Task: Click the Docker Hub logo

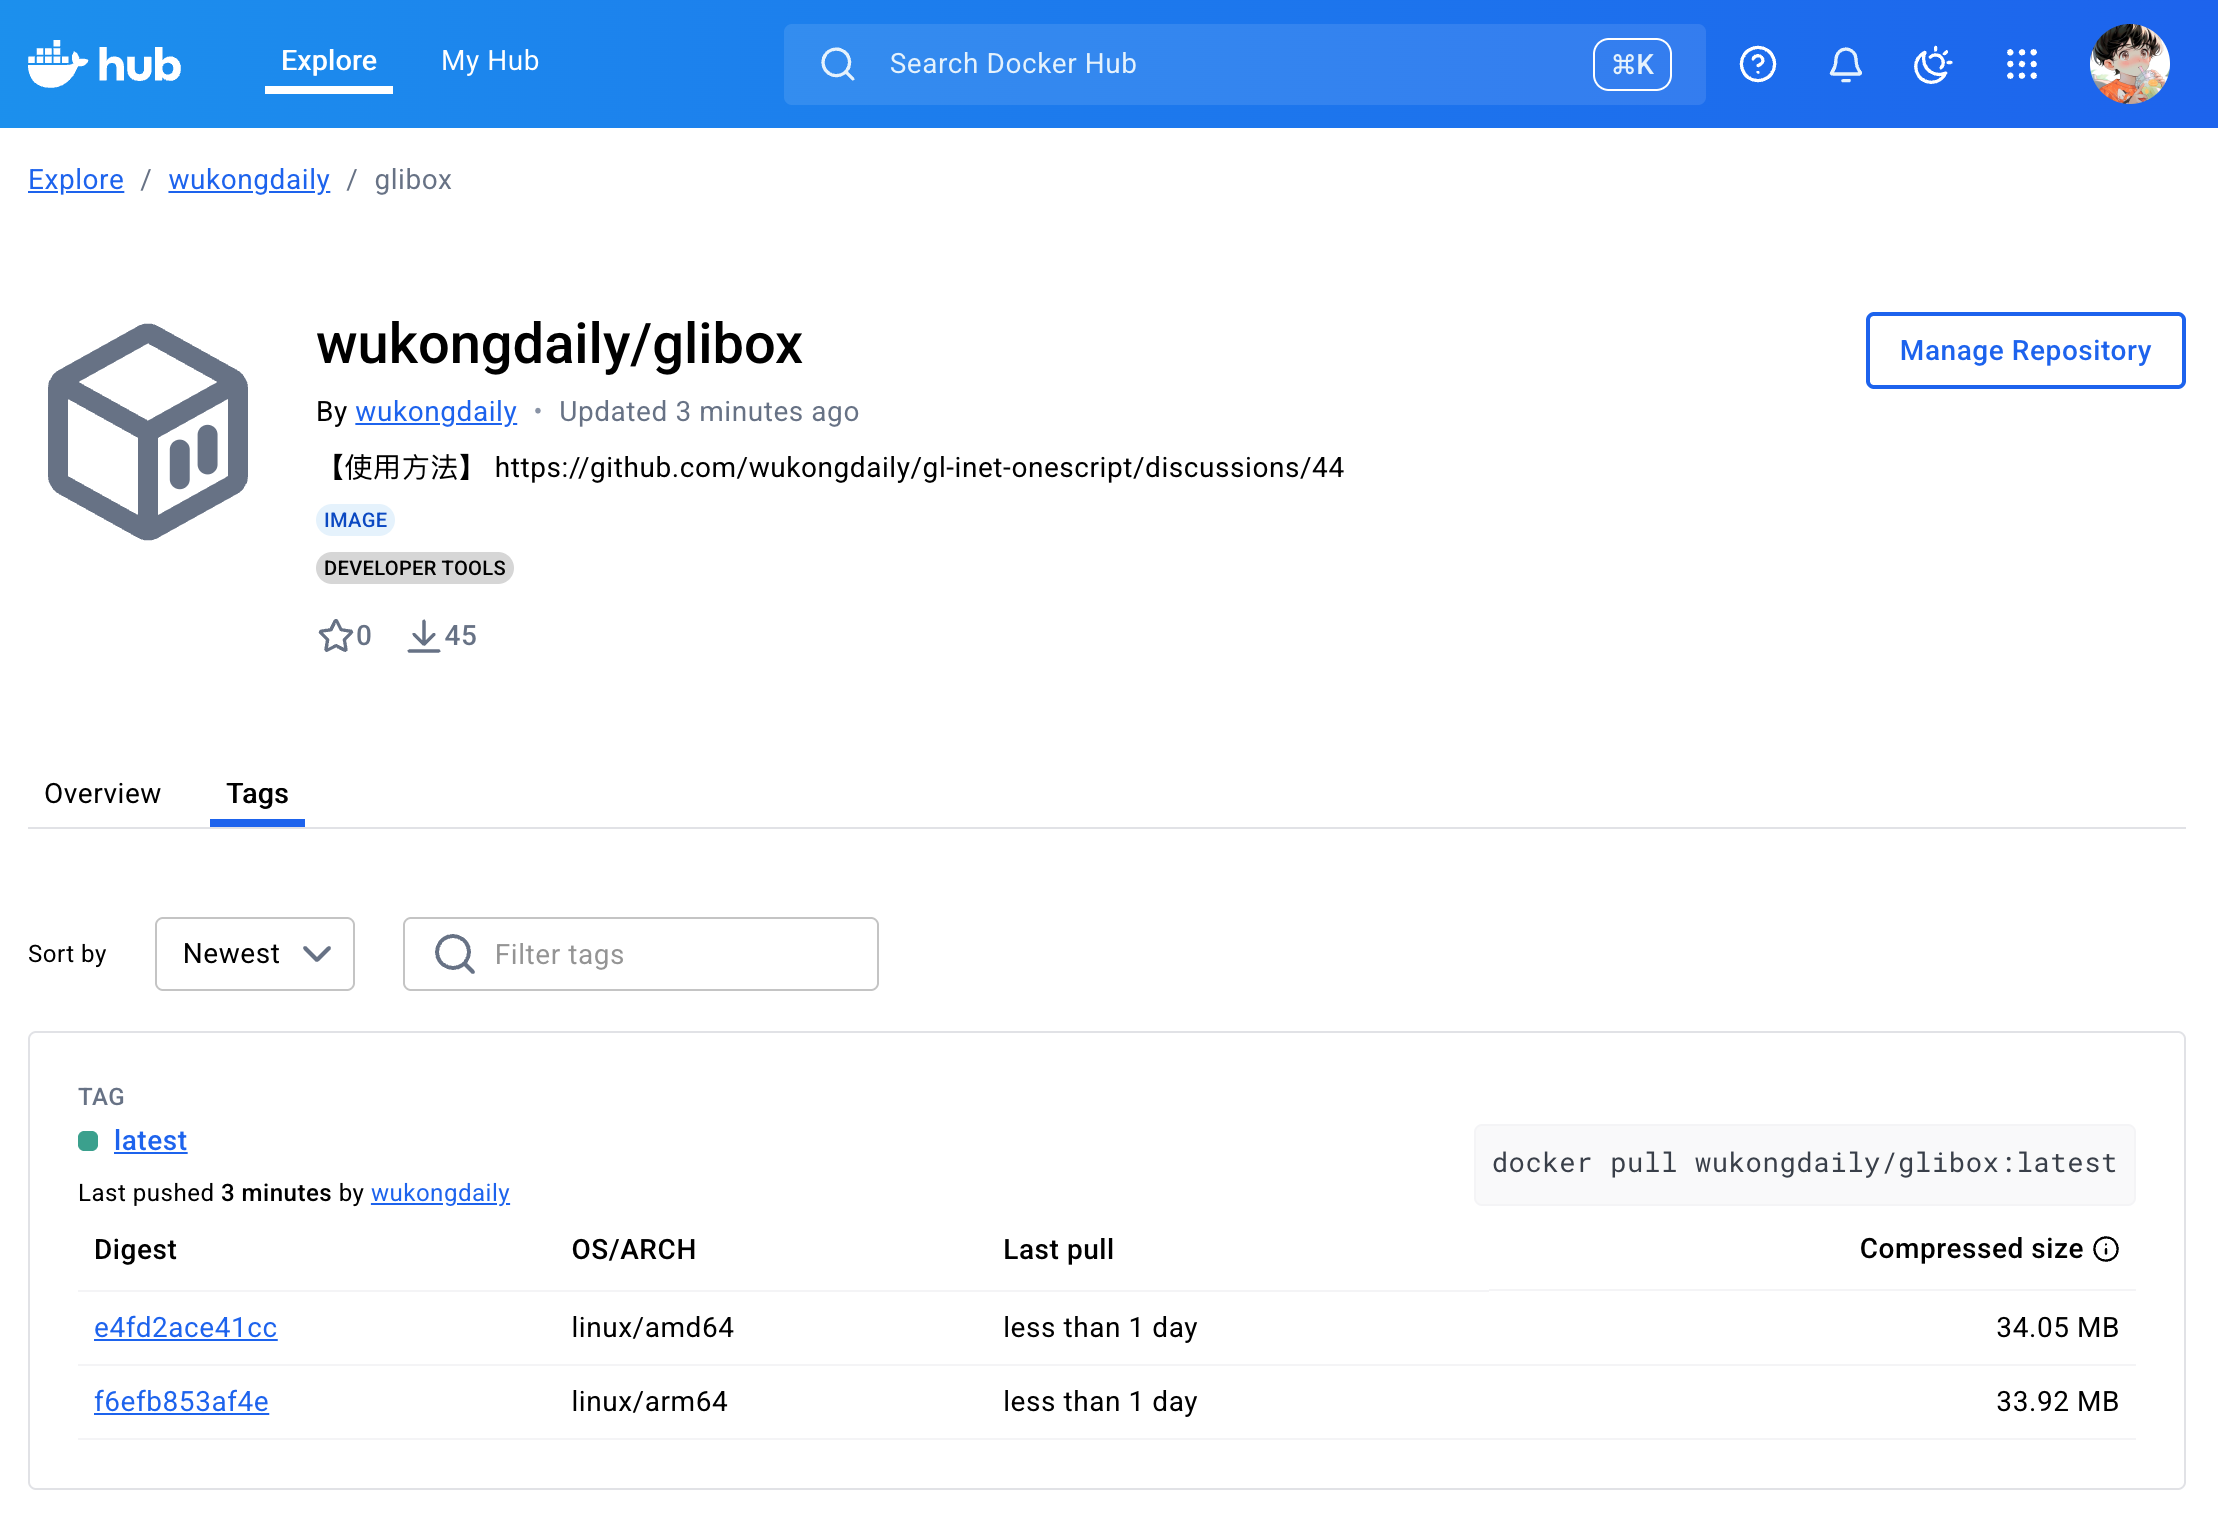Action: coord(104,64)
